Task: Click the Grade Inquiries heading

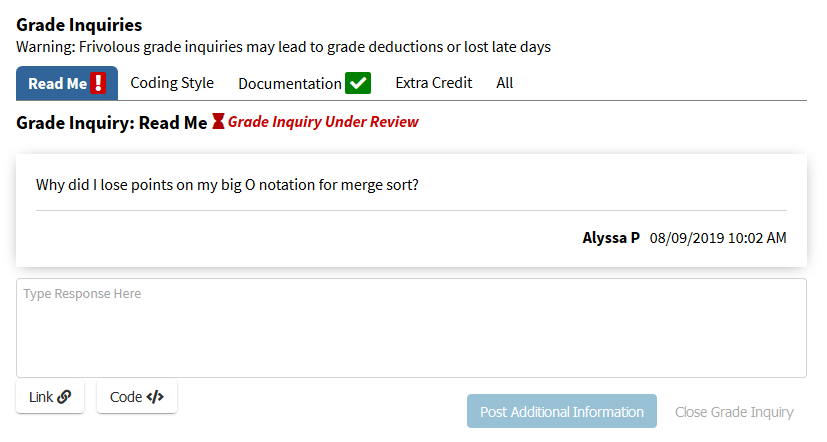Action: pos(79,25)
